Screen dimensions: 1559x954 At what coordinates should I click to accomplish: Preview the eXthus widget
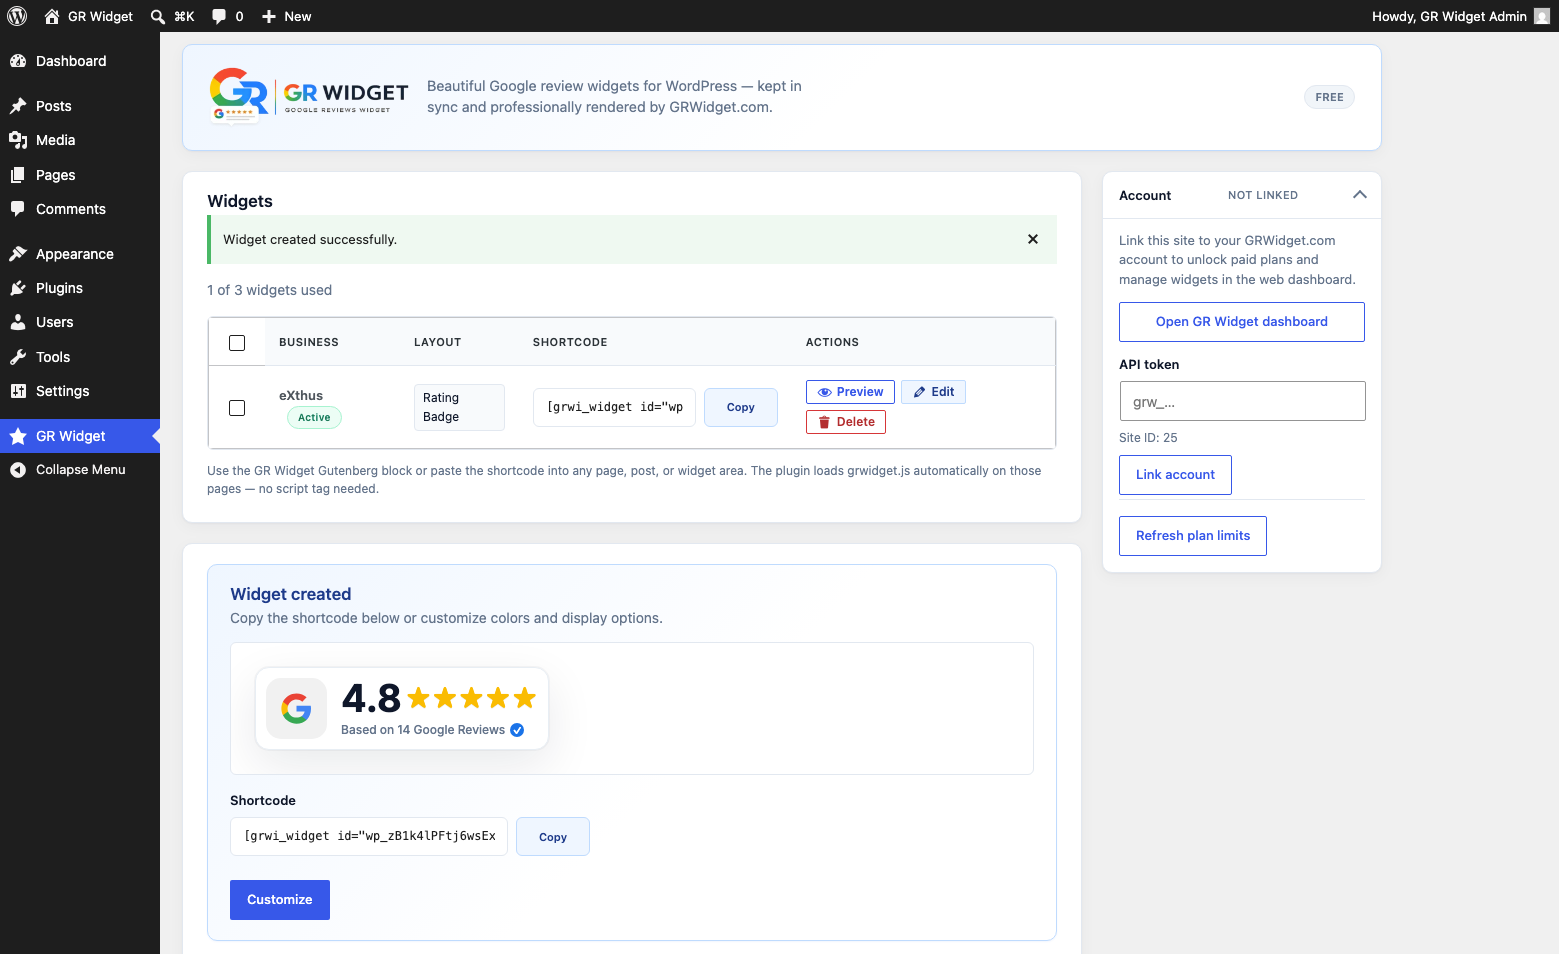coord(850,392)
